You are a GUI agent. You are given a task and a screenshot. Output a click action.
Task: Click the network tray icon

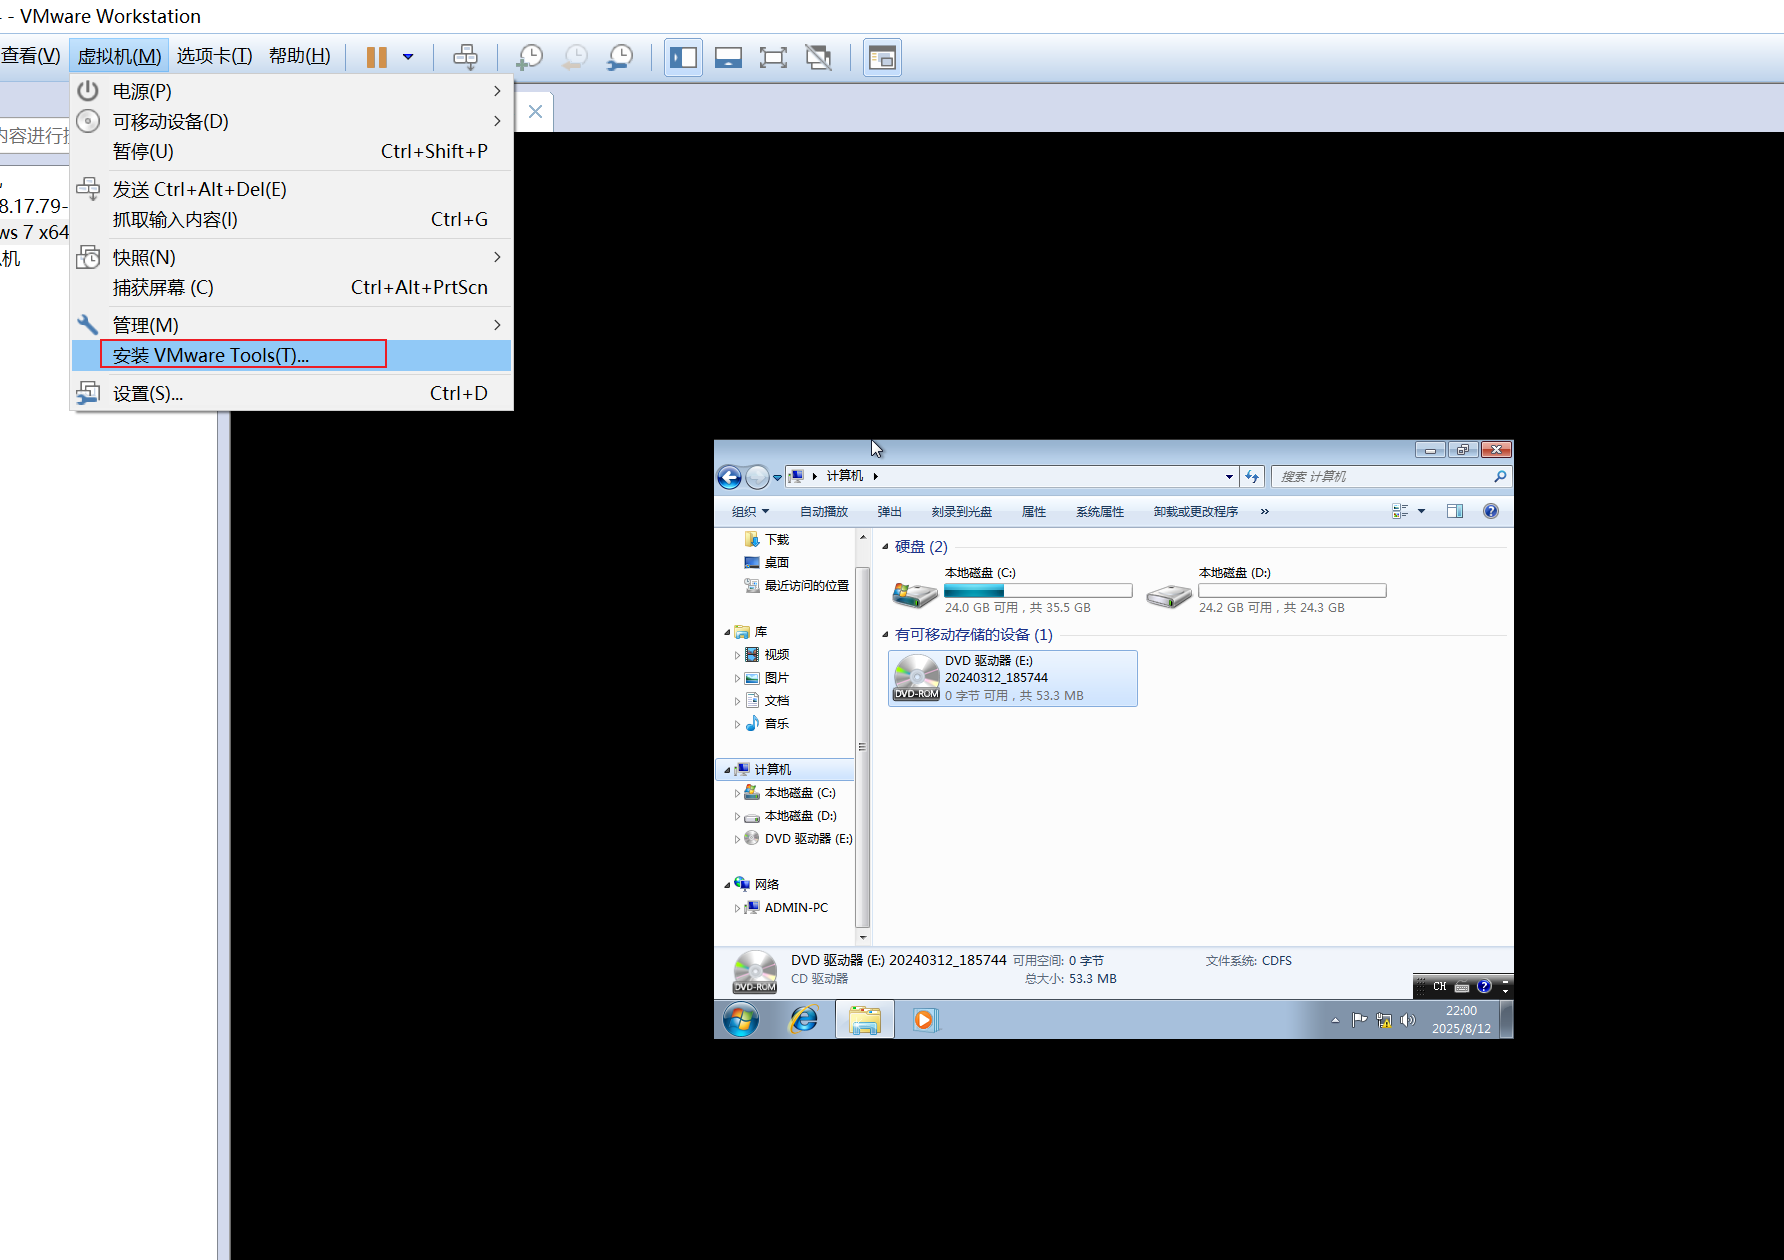1384,1020
